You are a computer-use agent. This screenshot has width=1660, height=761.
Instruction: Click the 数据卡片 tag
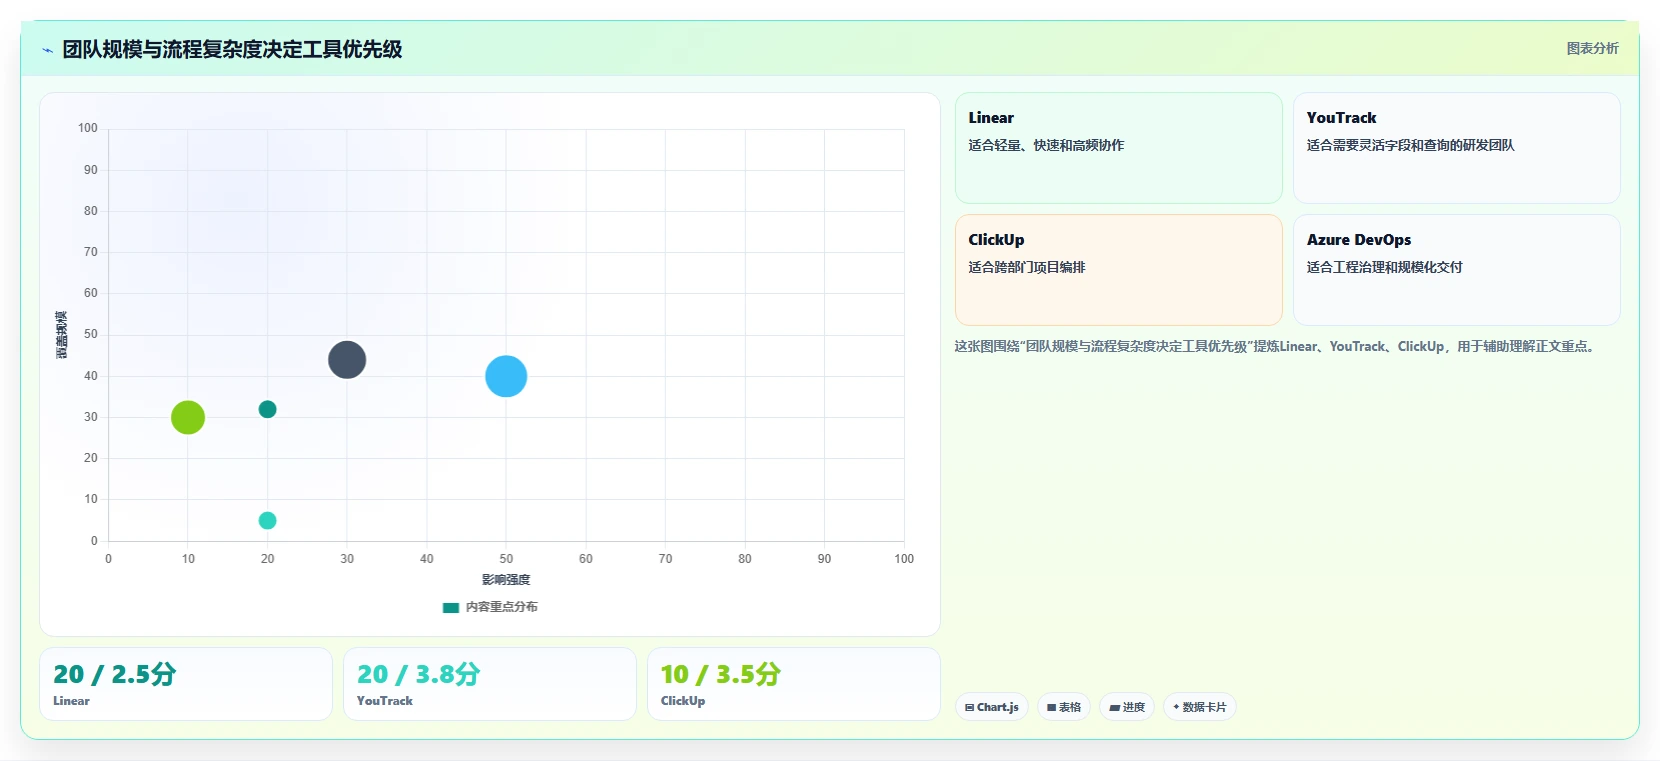(x=1199, y=707)
